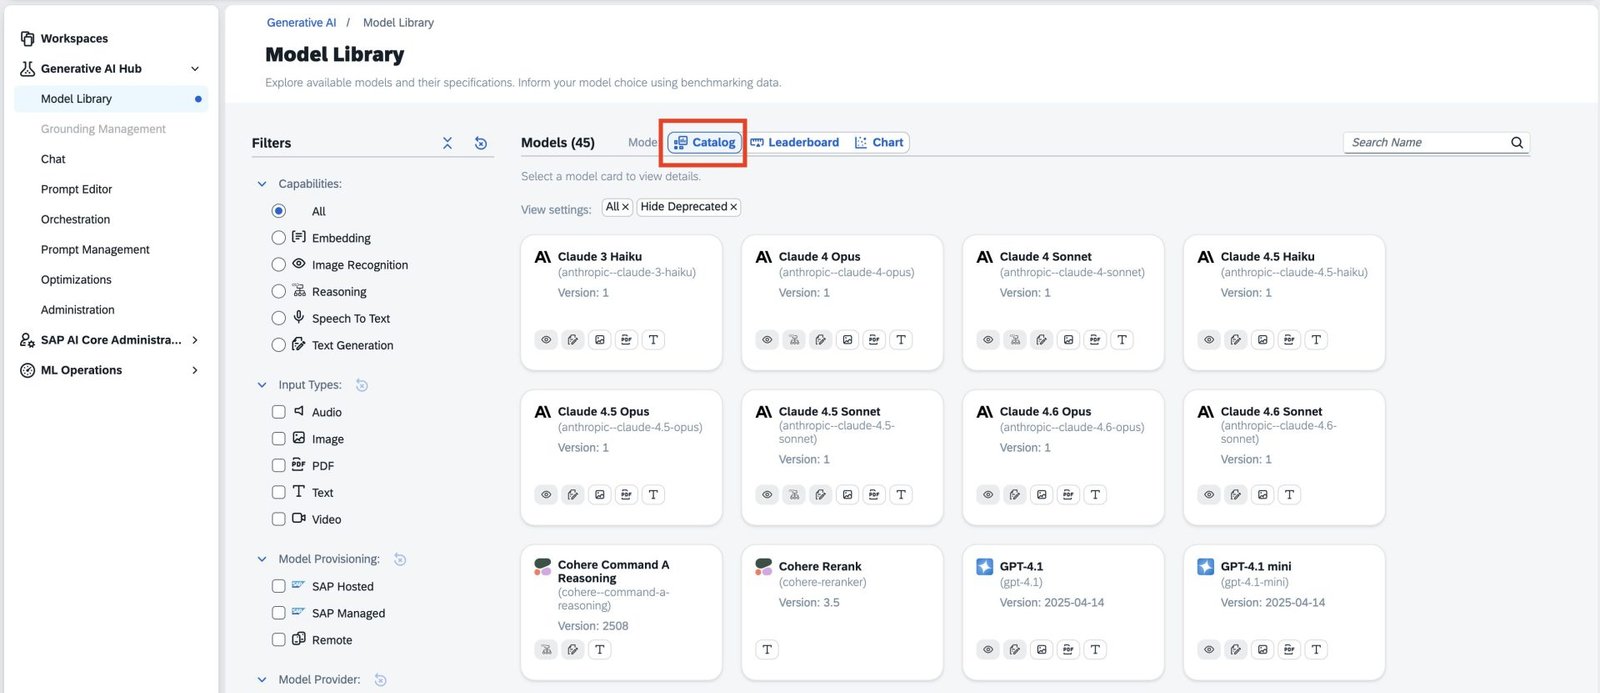Collapse the Input Types filter section
This screenshot has height=693, width=1600.
tap(262, 385)
